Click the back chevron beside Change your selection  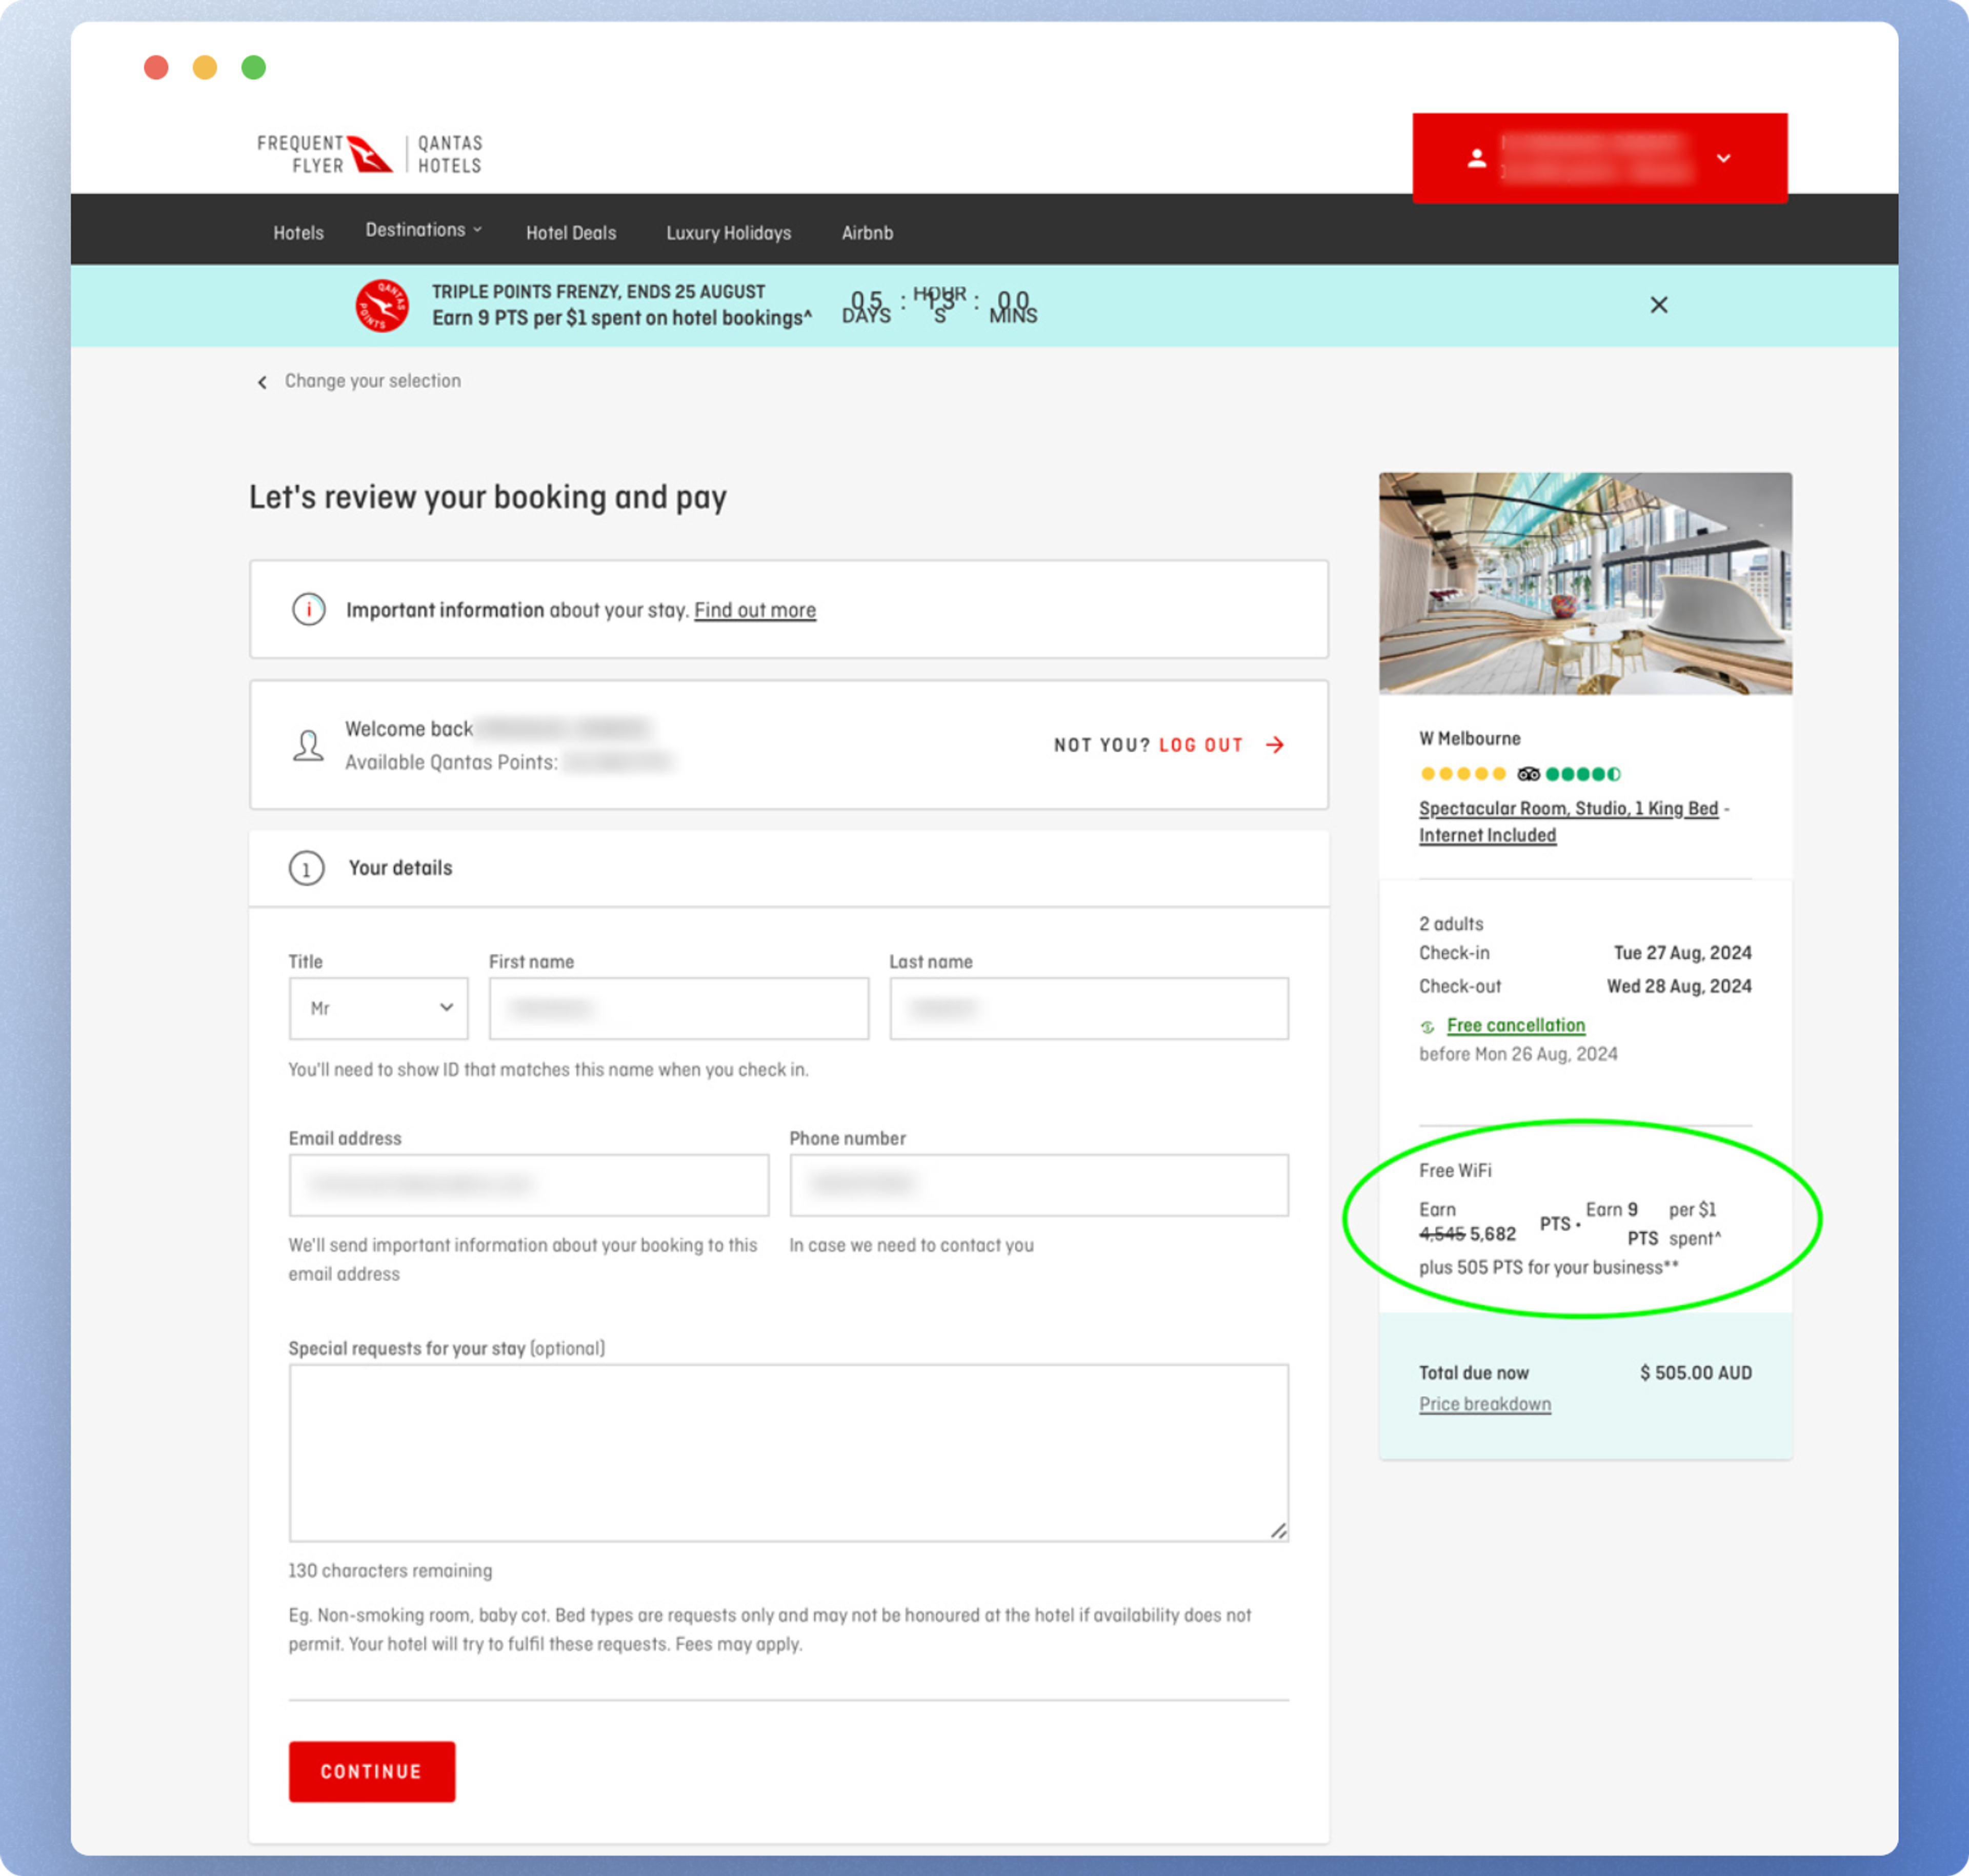click(262, 382)
